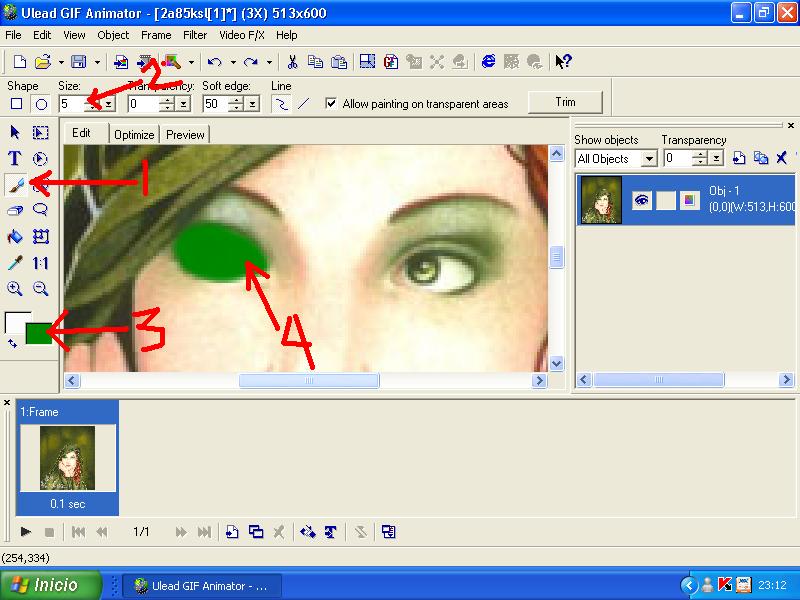Click the Redo arrow
This screenshot has height=600, width=800.
click(251, 62)
